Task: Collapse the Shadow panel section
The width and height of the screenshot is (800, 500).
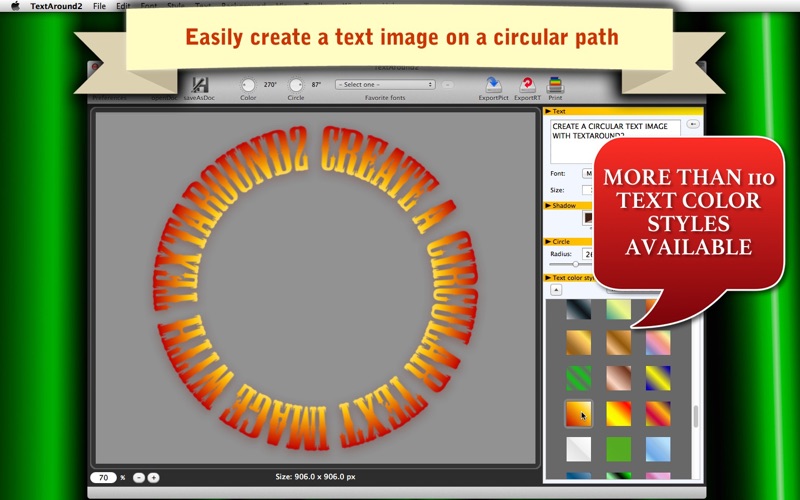Action: [548, 206]
